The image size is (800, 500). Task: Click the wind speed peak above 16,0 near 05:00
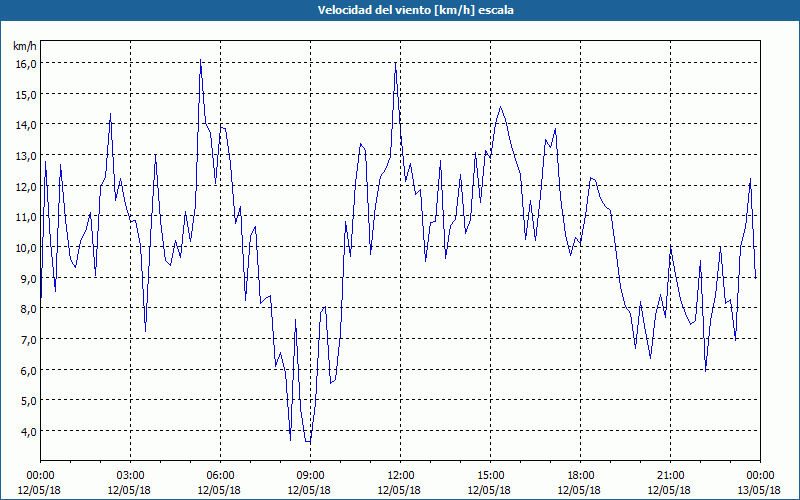coord(201,60)
